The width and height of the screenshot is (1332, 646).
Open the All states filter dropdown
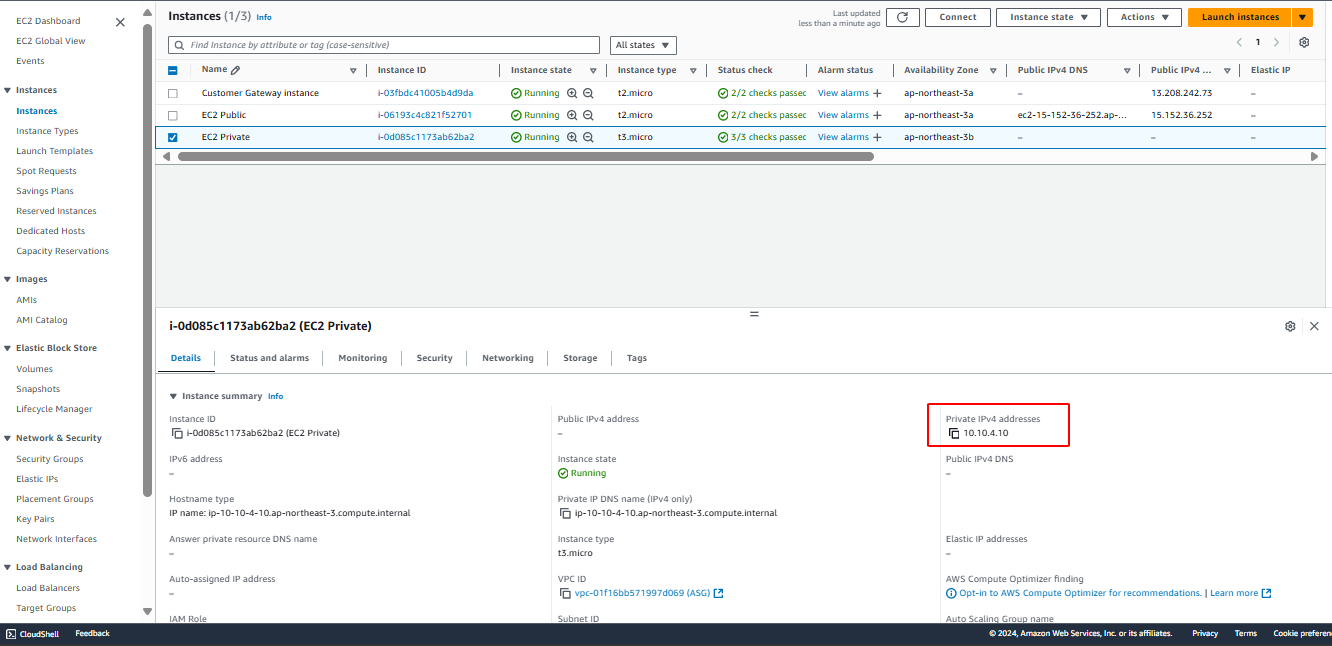[642, 45]
